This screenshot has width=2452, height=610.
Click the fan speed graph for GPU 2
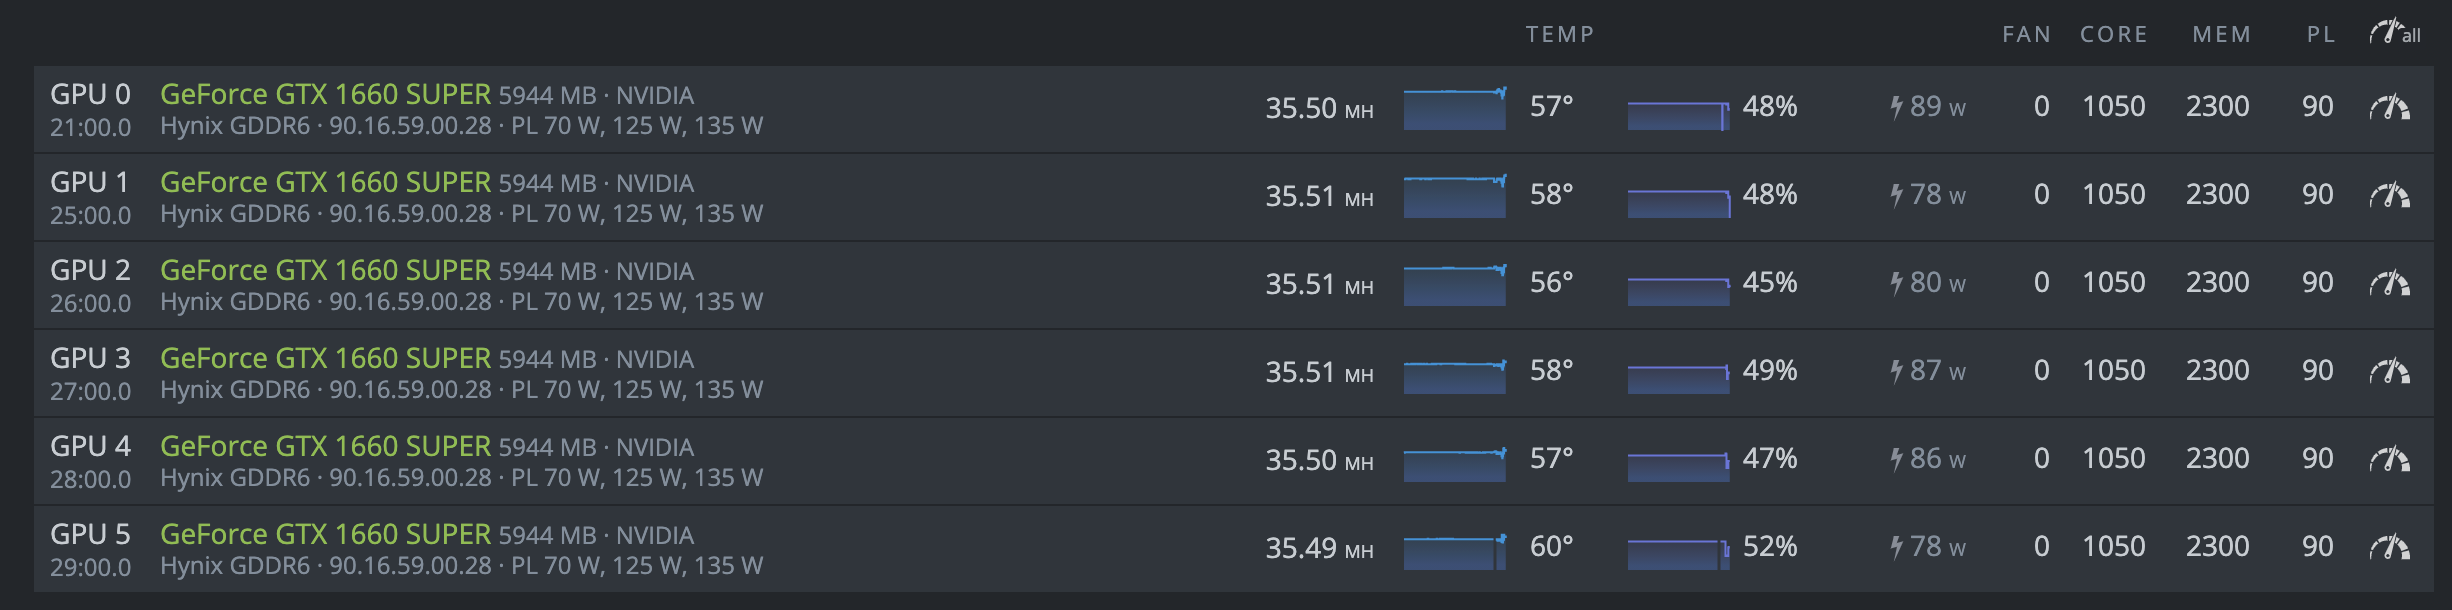coord(1678,290)
